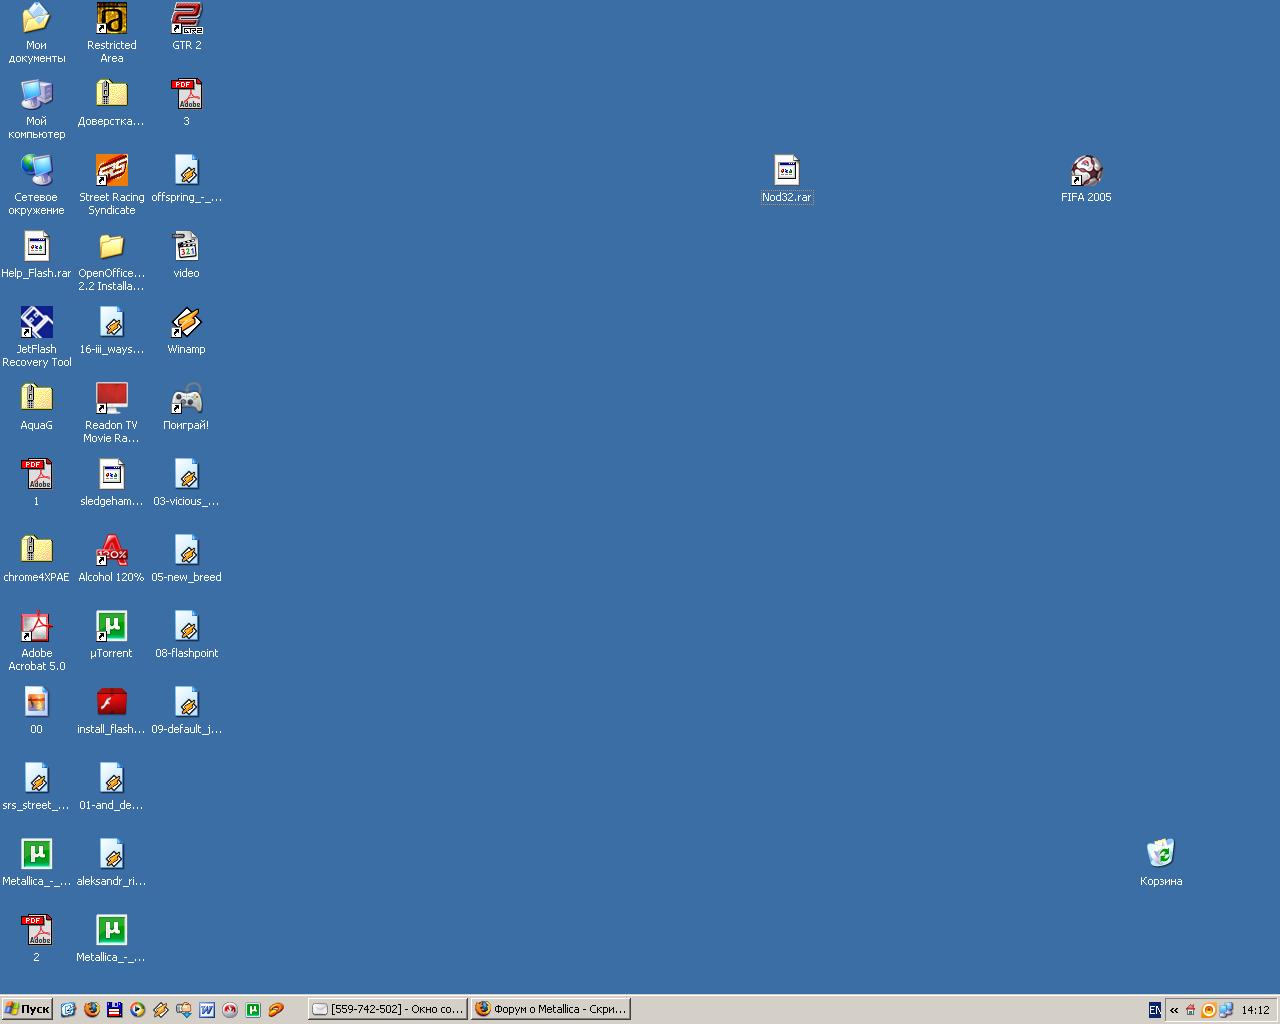This screenshot has width=1280, height=1024.
Task: Open the Winamp desktop shortcut
Action: point(186,324)
